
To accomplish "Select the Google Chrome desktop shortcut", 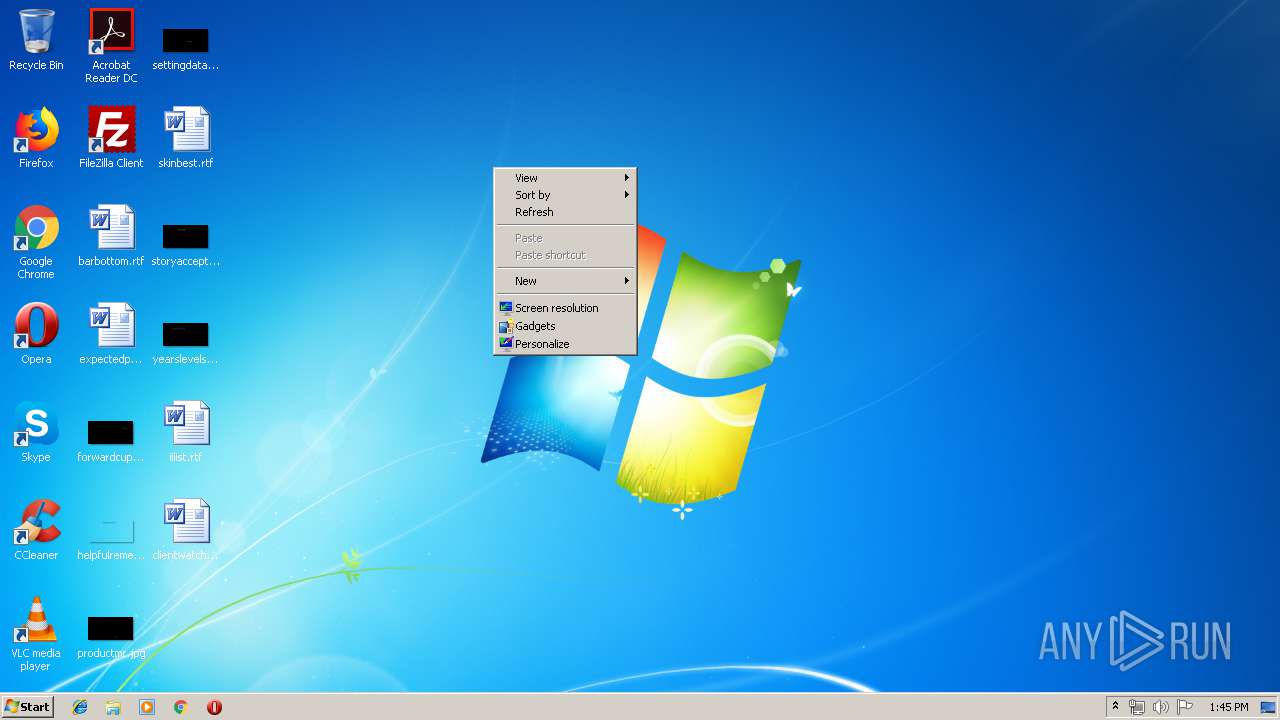I will (36, 242).
